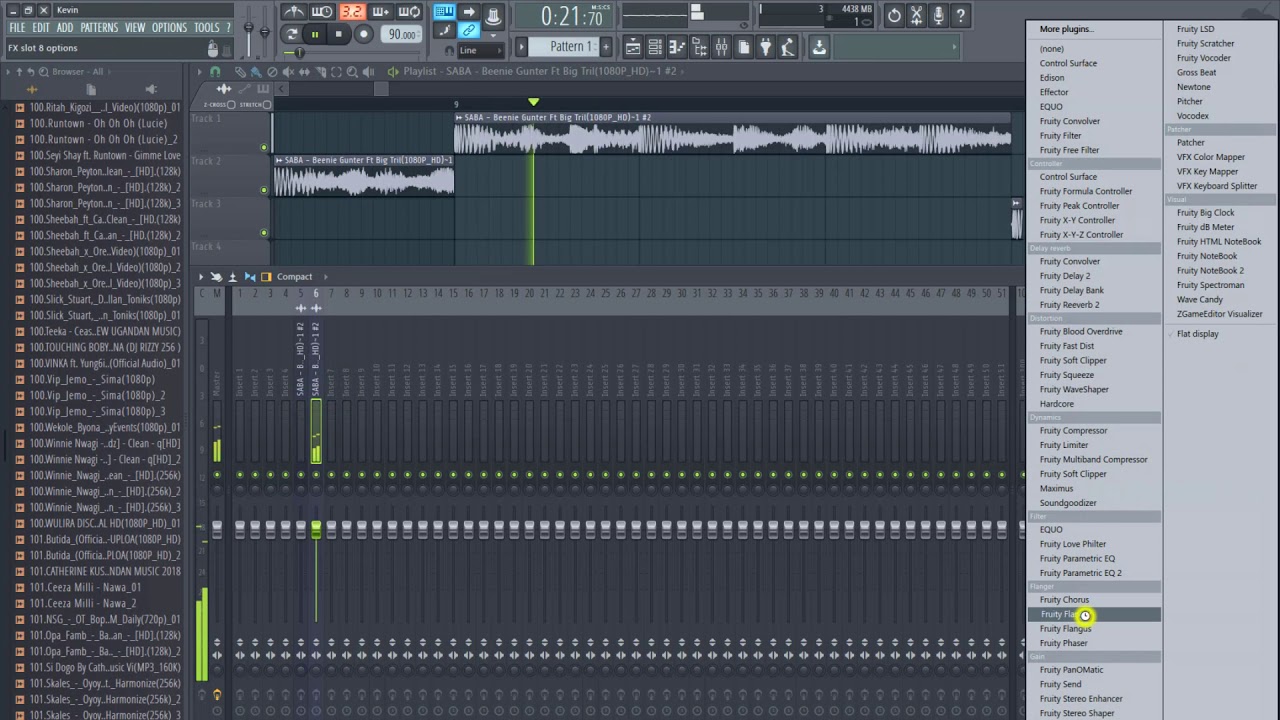Open the PATTERNS menu

pyautogui.click(x=99, y=28)
